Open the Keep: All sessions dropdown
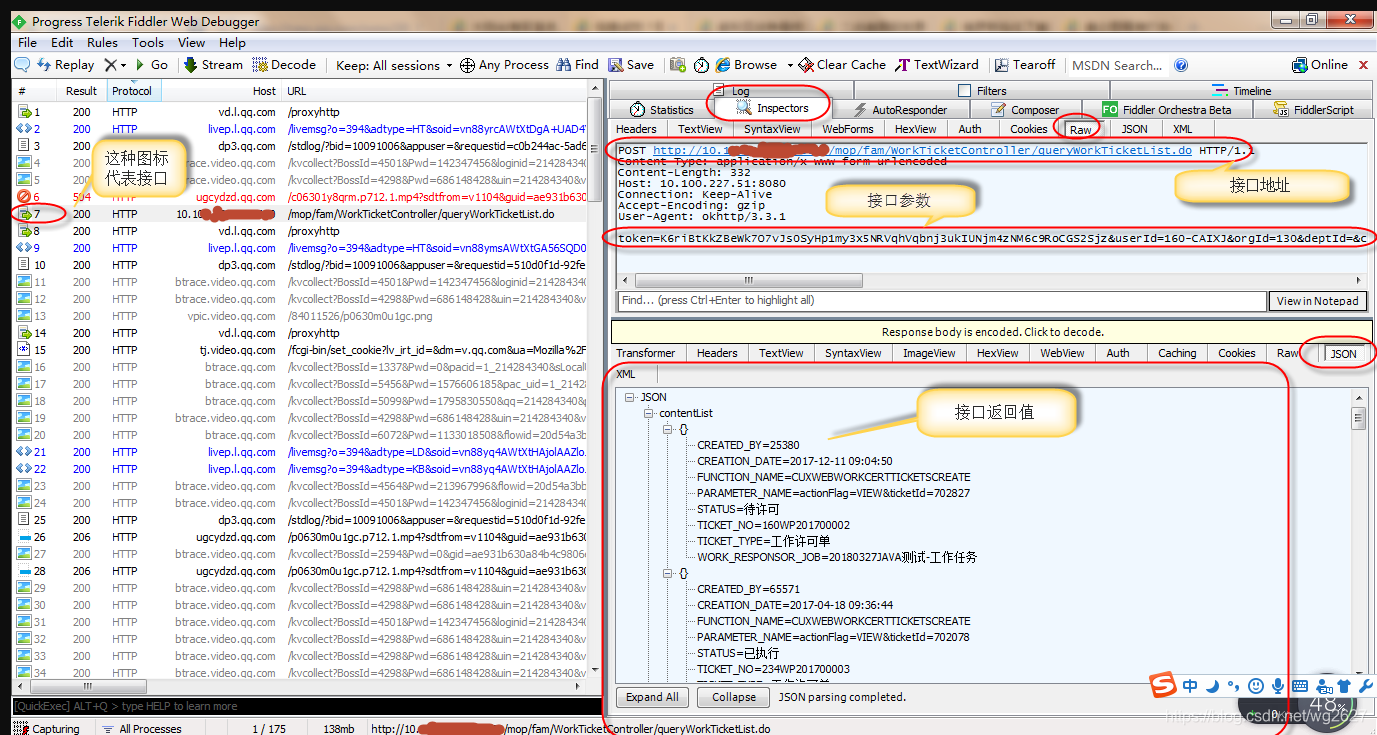The width and height of the screenshot is (1377, 735). pyautogui.click(x=394, y=65)
